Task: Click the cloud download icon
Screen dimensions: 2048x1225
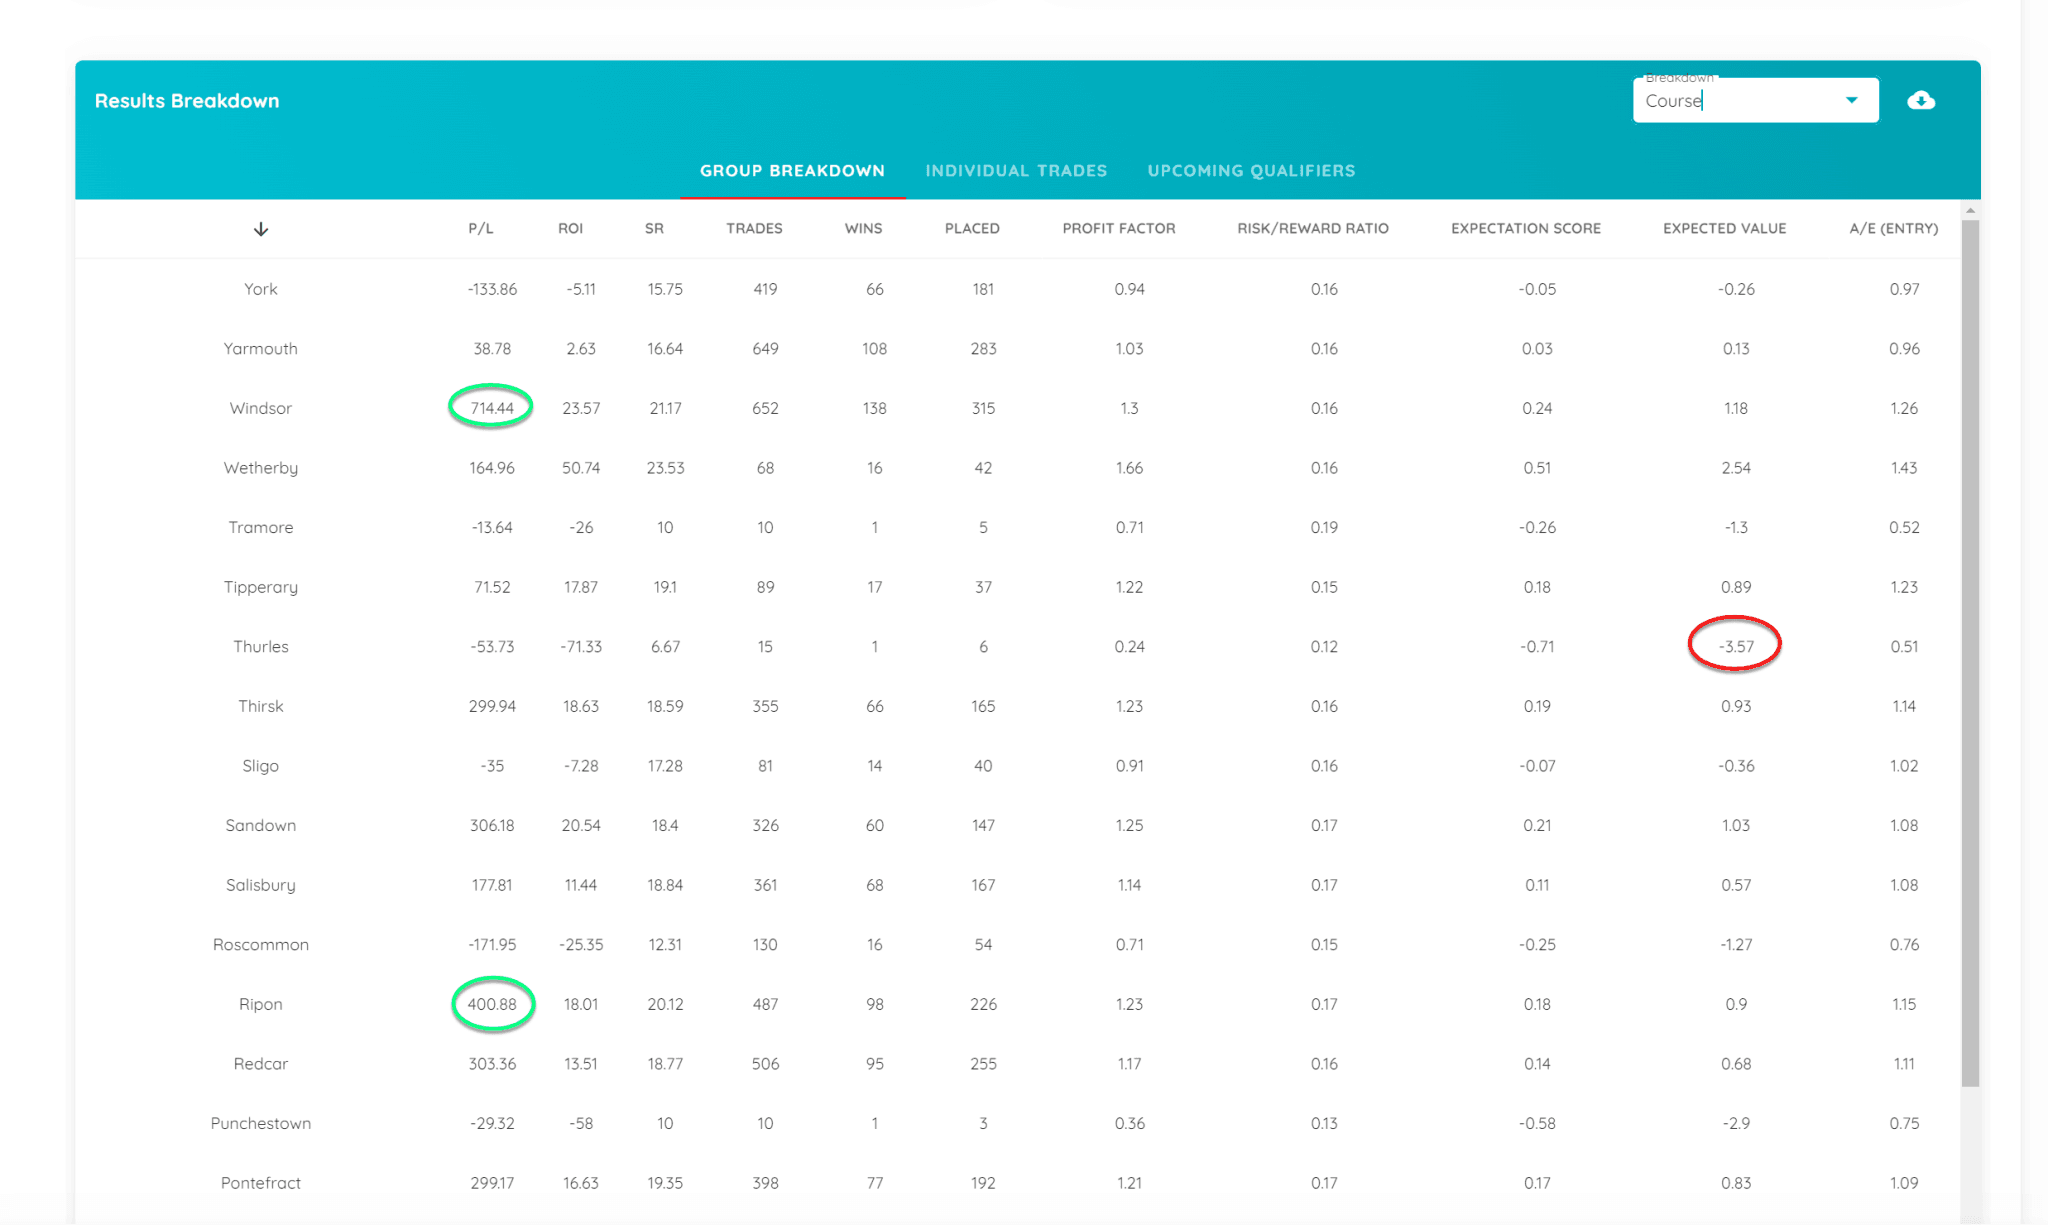Action: click(1920, 100)
